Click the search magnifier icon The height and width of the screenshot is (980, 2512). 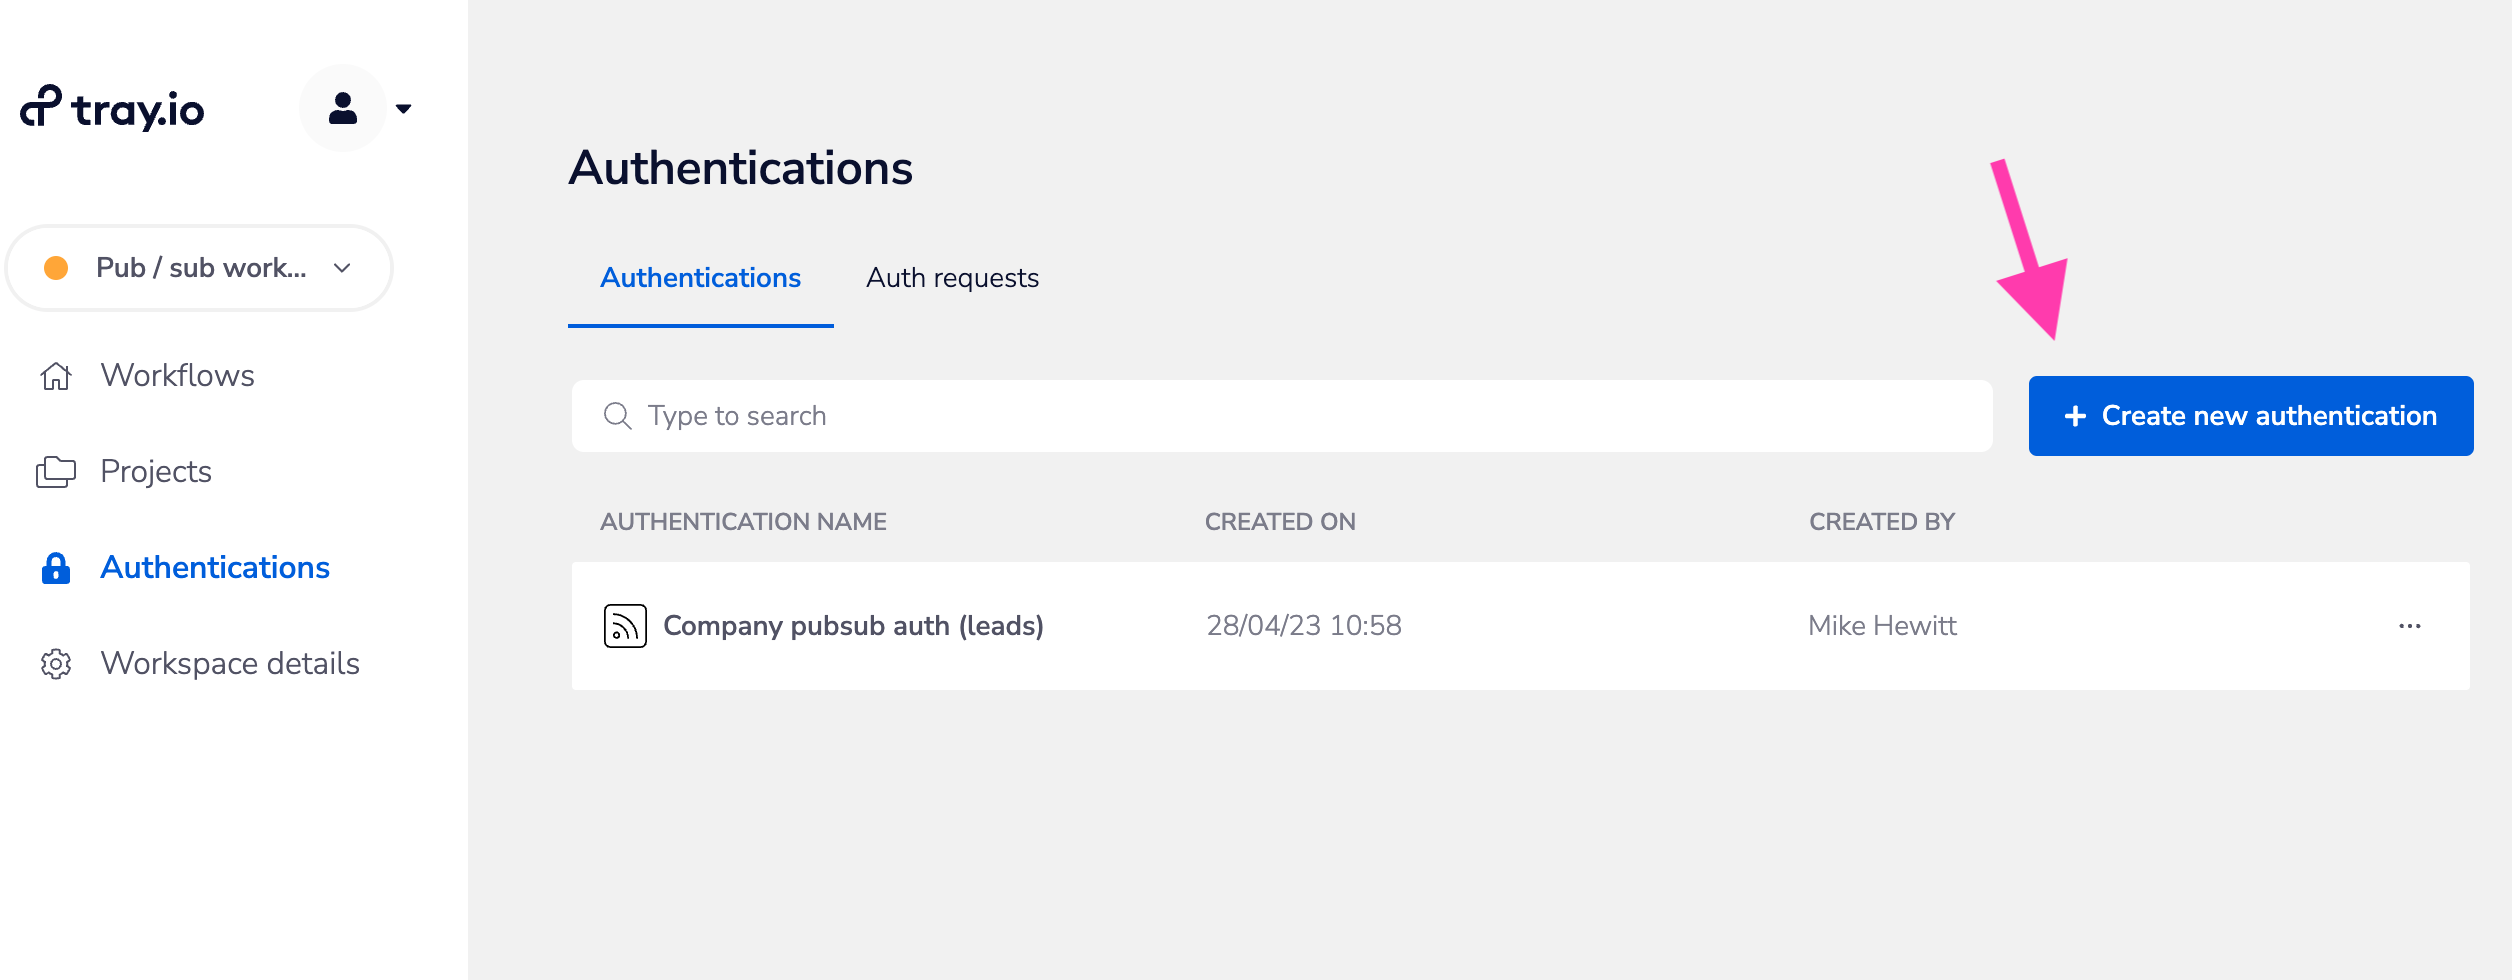(x=617, y=415)
